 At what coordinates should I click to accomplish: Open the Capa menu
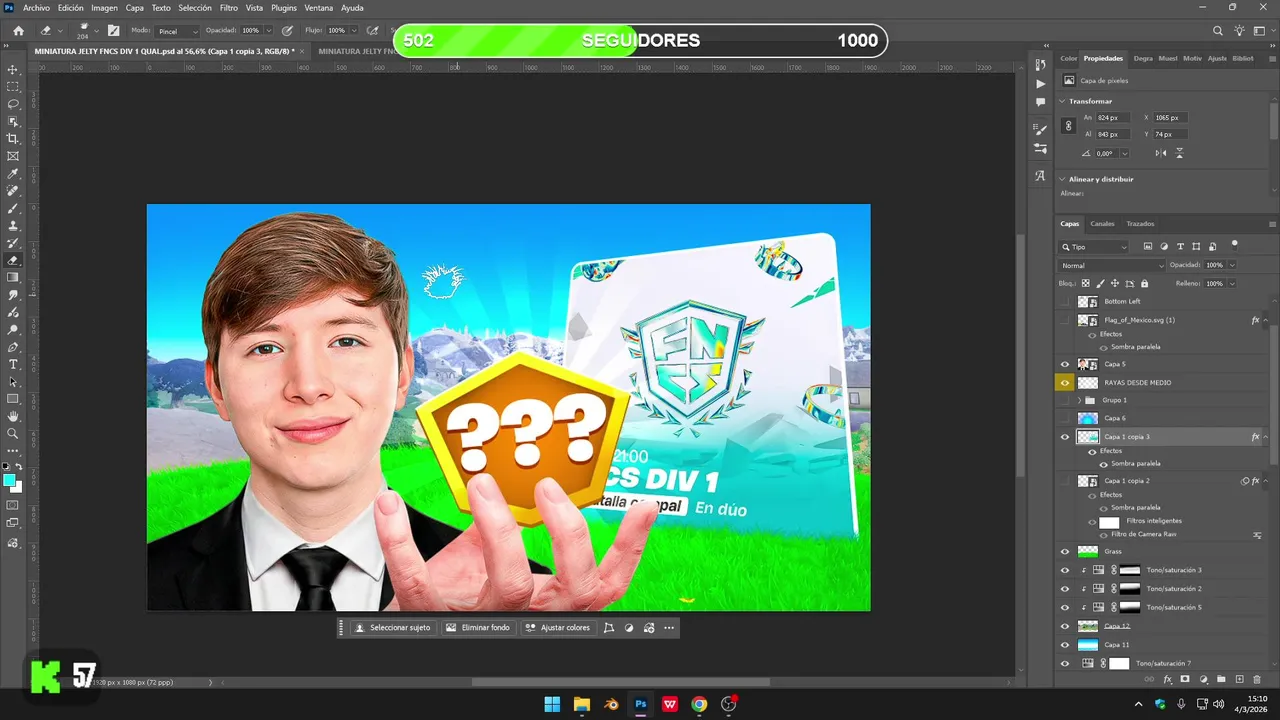click(134, 7)
